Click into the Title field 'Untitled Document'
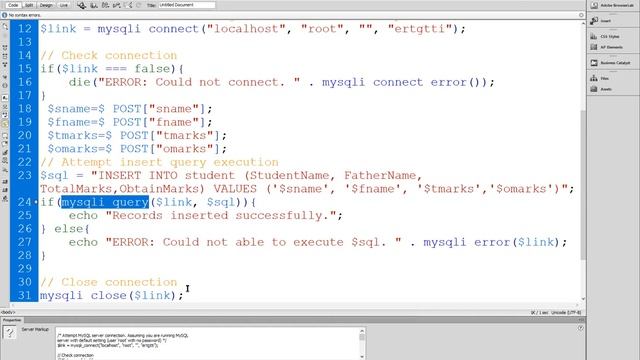The height and width of the screenshot is (360, 640). click(187, 5)
